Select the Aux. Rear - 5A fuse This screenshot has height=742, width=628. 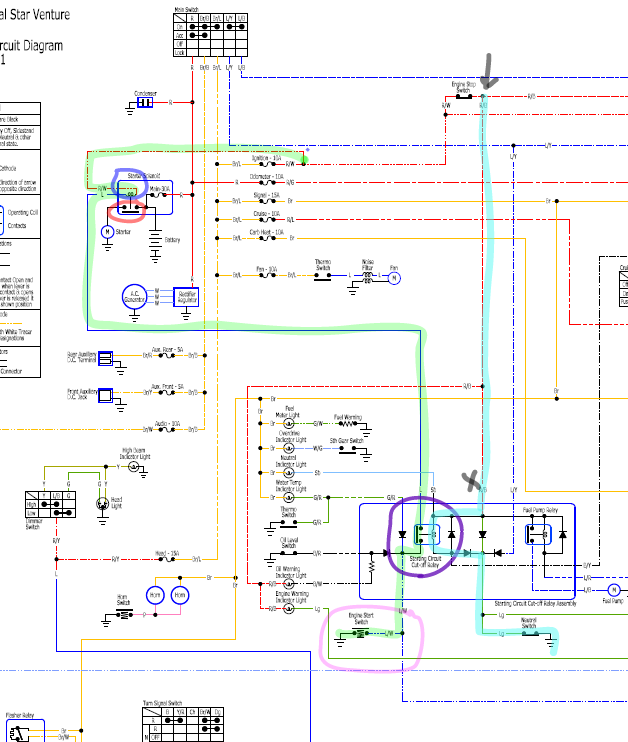coord(166,355)
